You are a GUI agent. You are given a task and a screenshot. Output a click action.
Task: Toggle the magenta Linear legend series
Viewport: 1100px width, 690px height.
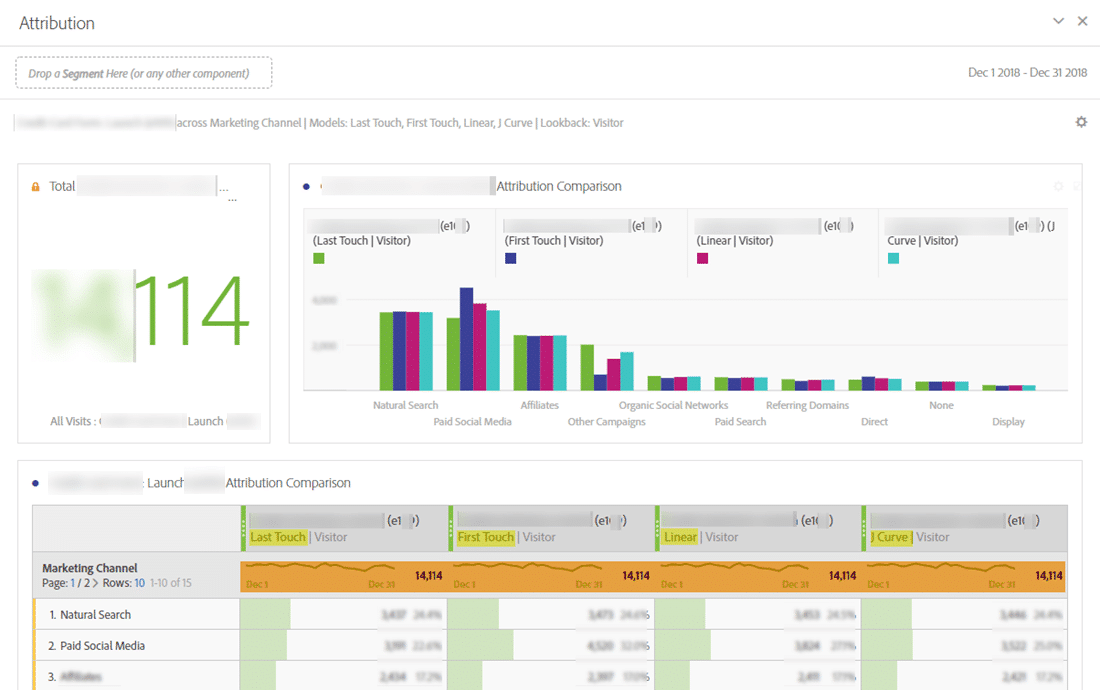point(702,258)
